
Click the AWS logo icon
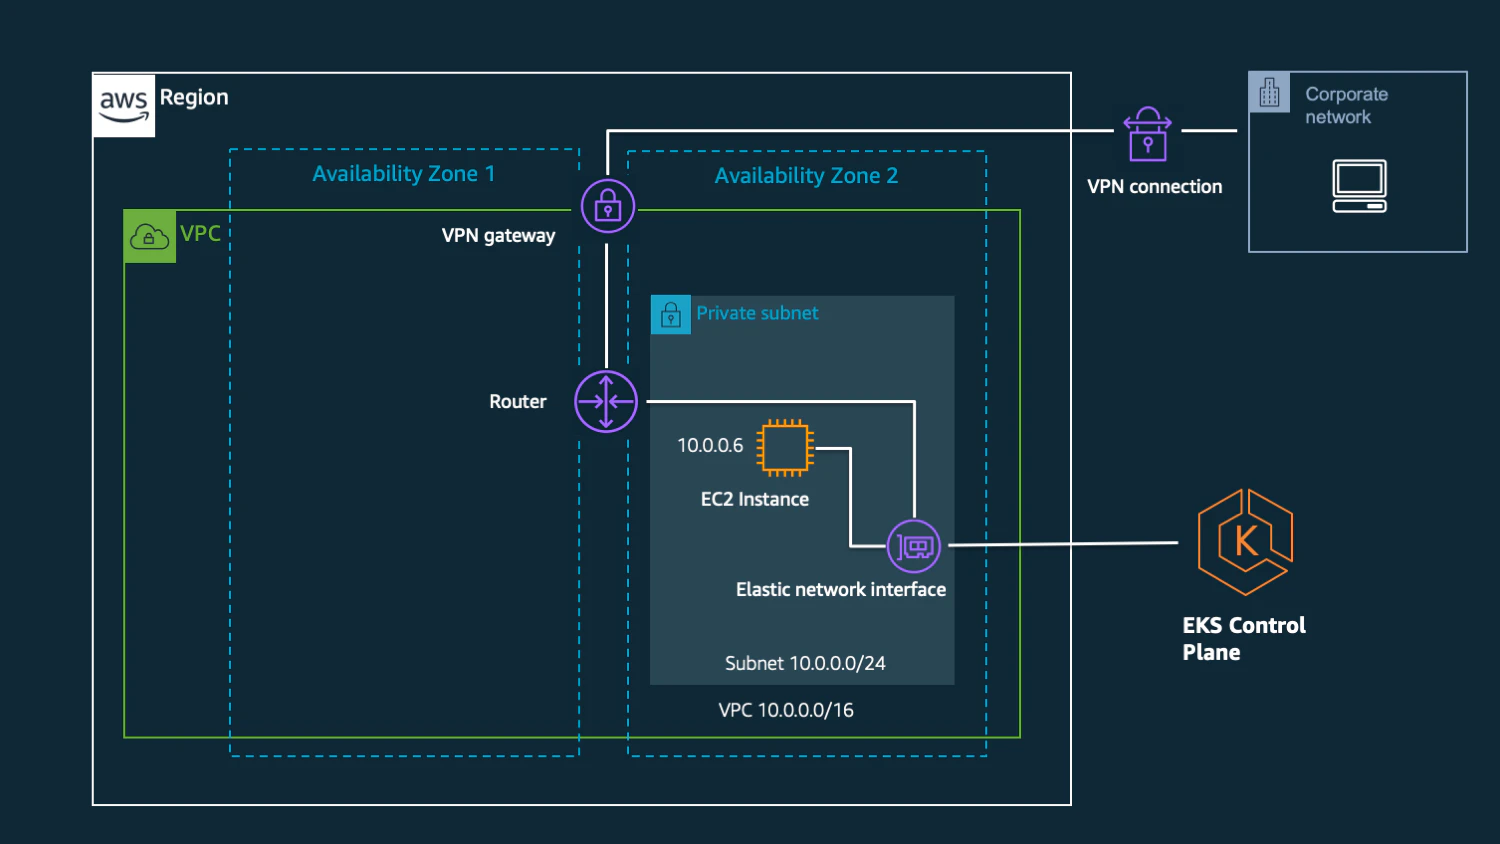click(124, 105)
